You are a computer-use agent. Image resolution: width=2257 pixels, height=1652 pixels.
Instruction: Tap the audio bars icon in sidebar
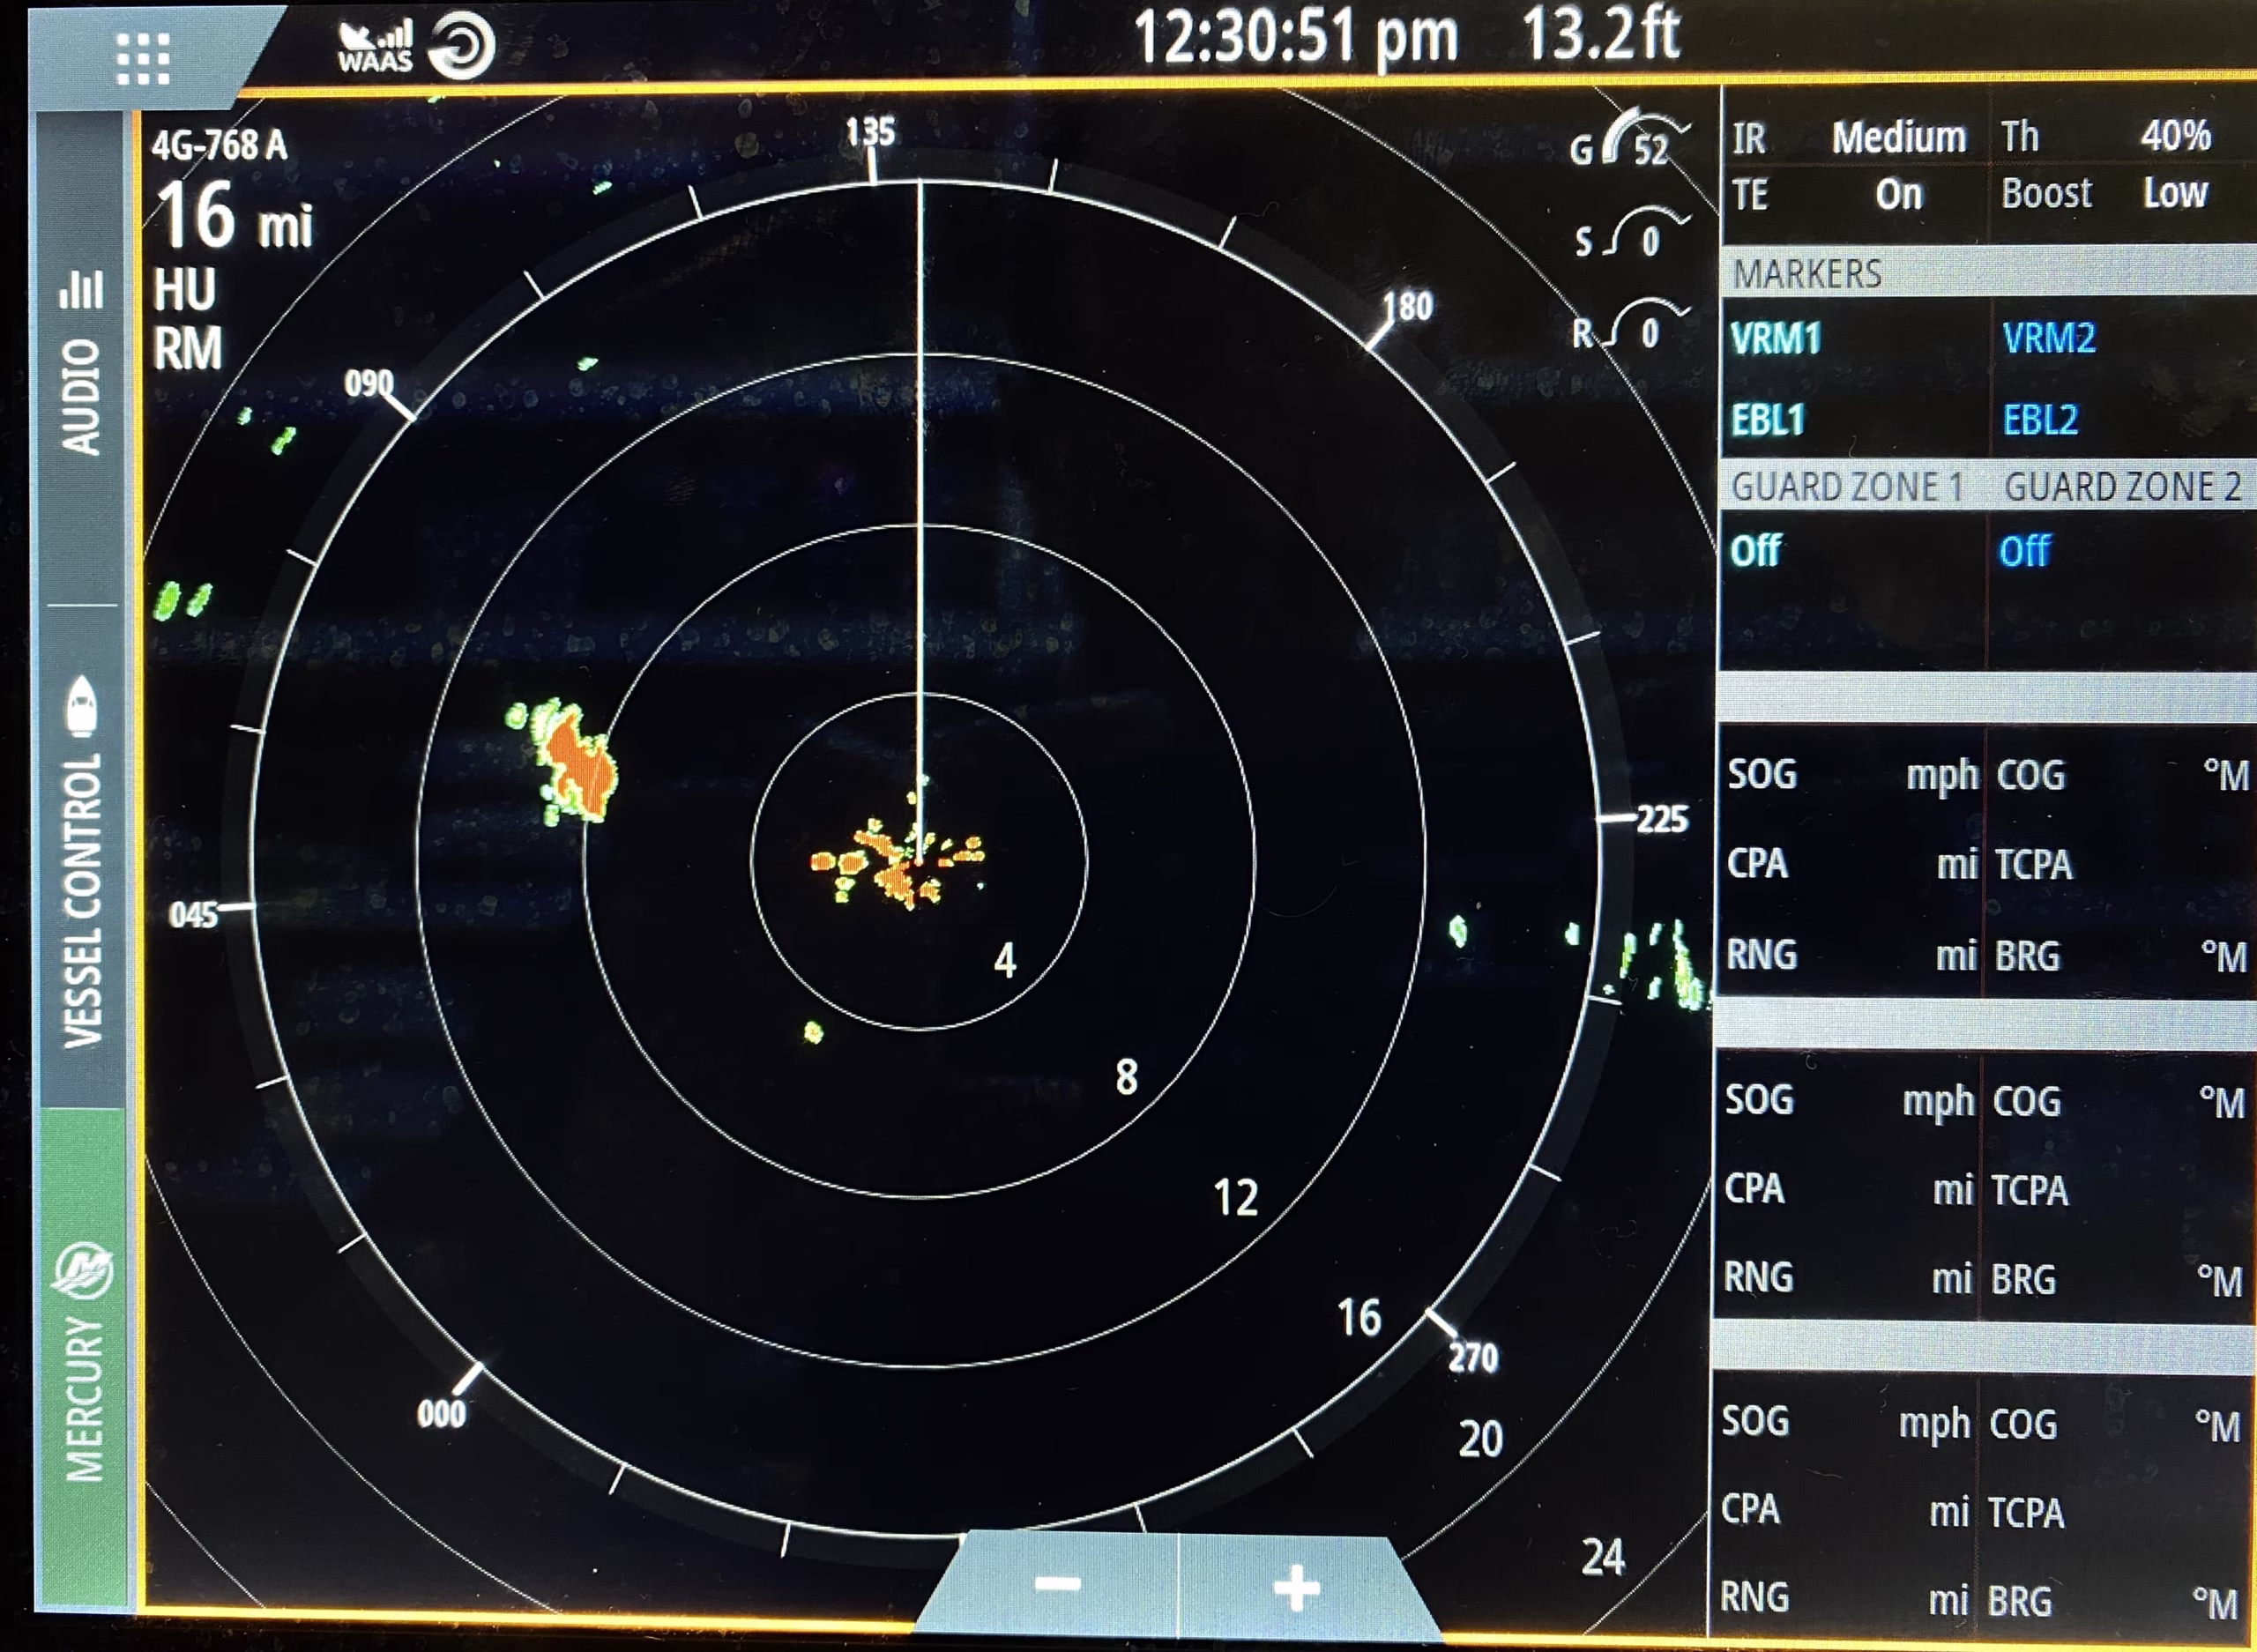(x=81, y=289)
